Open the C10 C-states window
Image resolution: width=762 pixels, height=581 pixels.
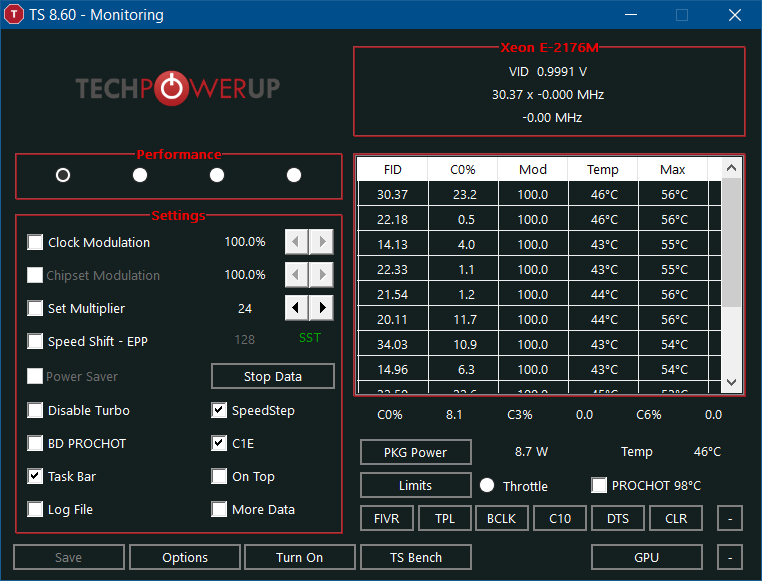pyautogui.click(x=560, y=518)
